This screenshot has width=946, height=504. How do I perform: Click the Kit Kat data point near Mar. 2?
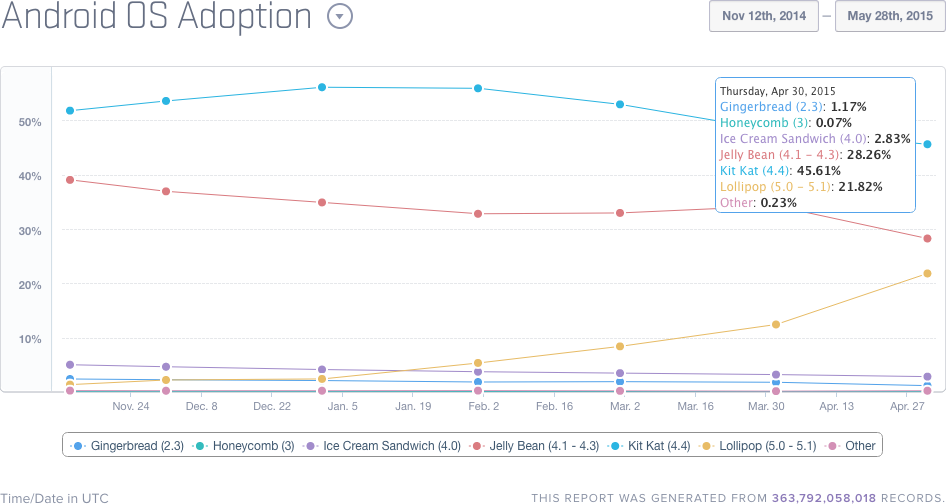coord(621,104)
